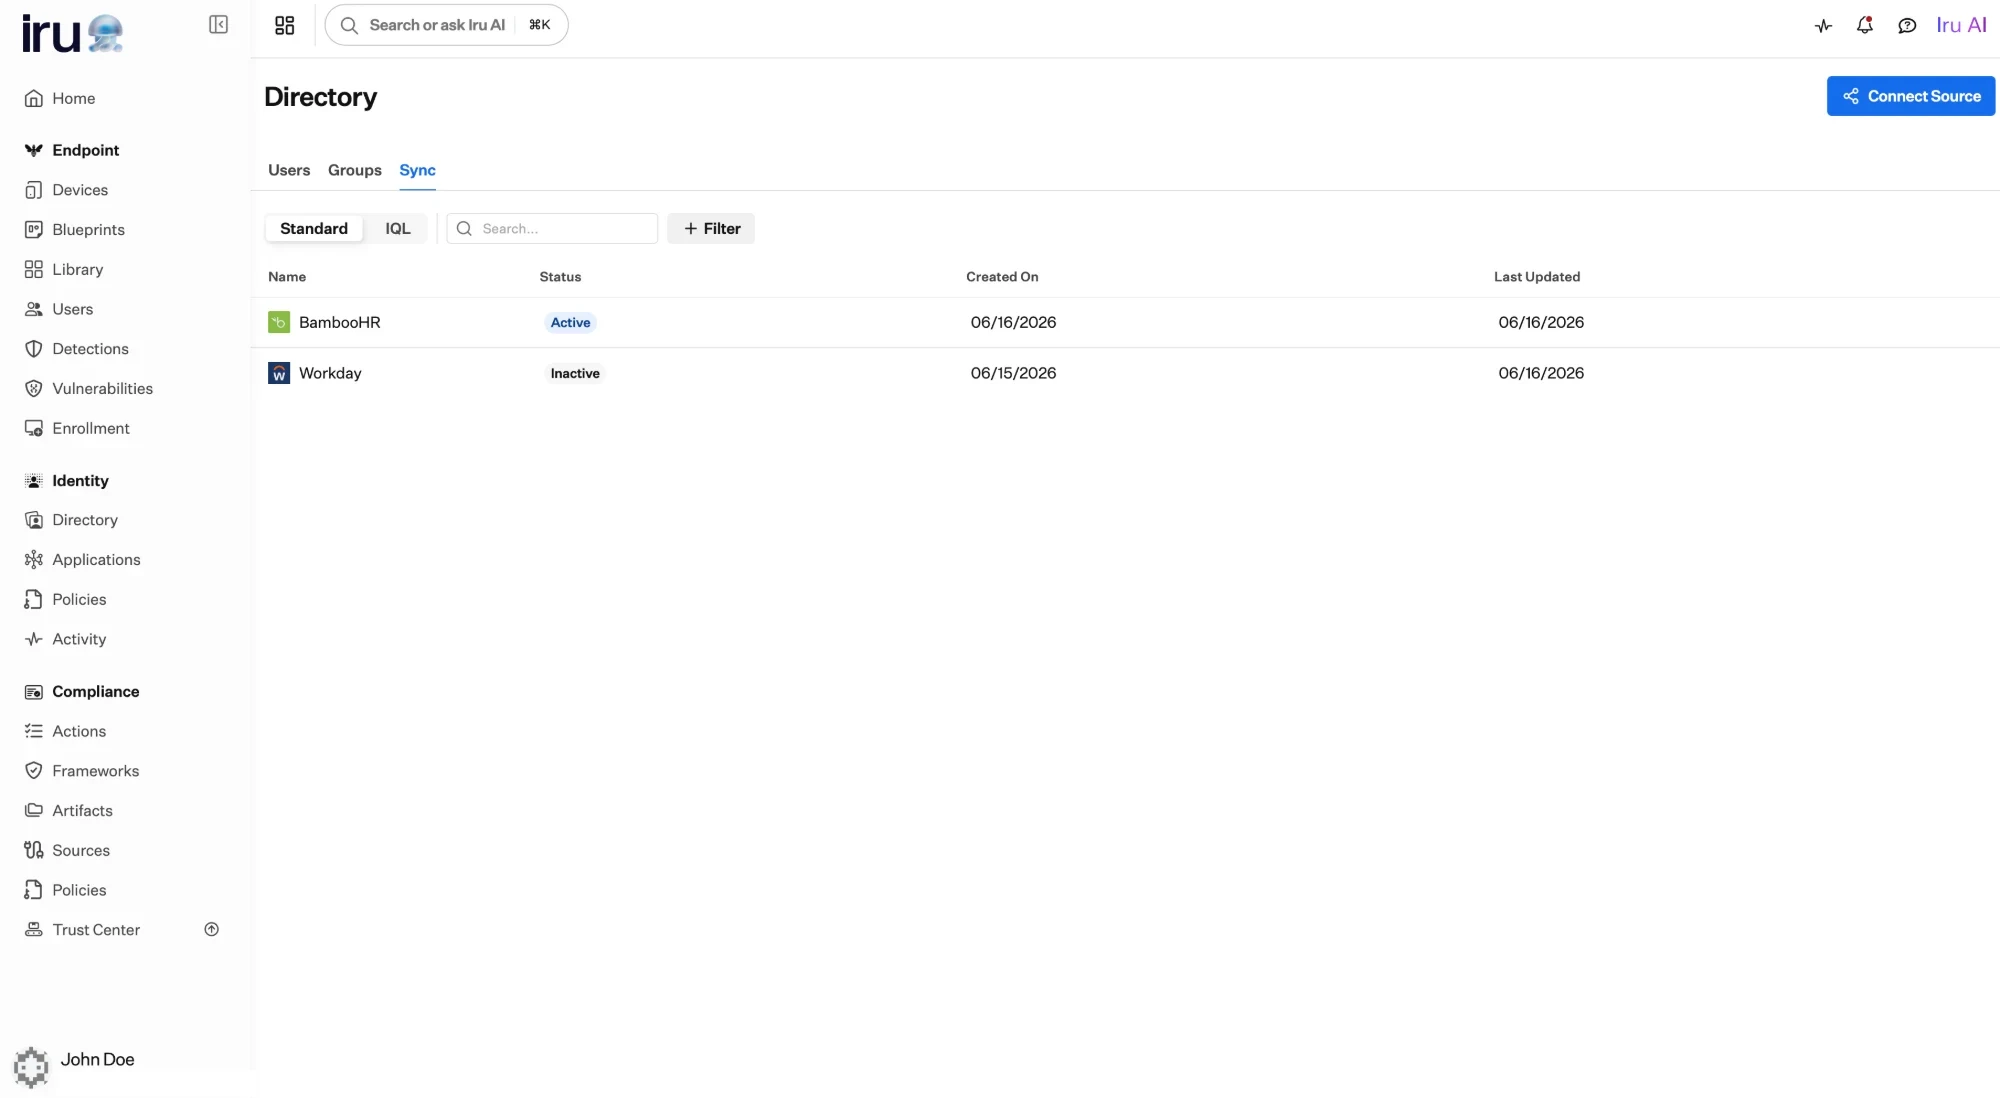This screenshot has height=1098, width=2000.
Task: Open the BambooHR row name
Action: click(340, 323)
